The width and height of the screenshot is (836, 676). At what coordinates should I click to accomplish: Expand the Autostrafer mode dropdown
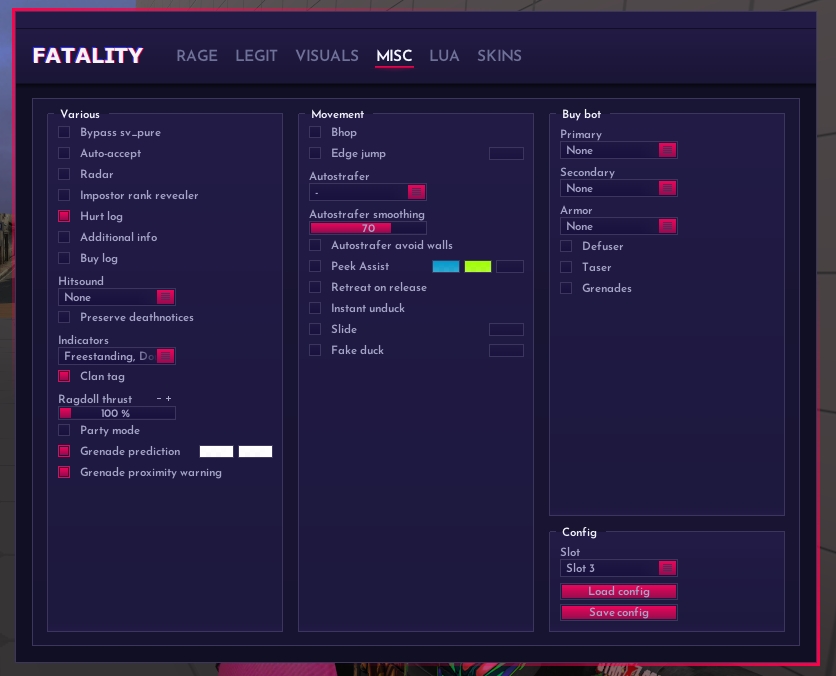click(367, 192)
